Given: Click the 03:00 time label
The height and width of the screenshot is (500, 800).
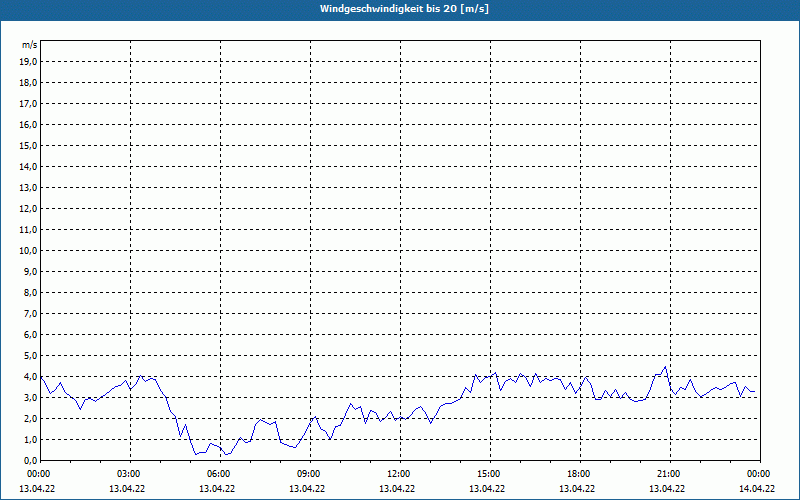Looking at the screenshot, I should 130,474.
